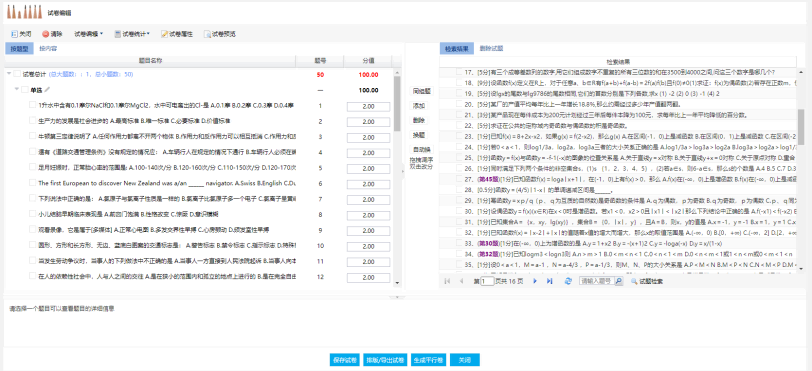Jump to last results page arrow

[x=549, y=281]
